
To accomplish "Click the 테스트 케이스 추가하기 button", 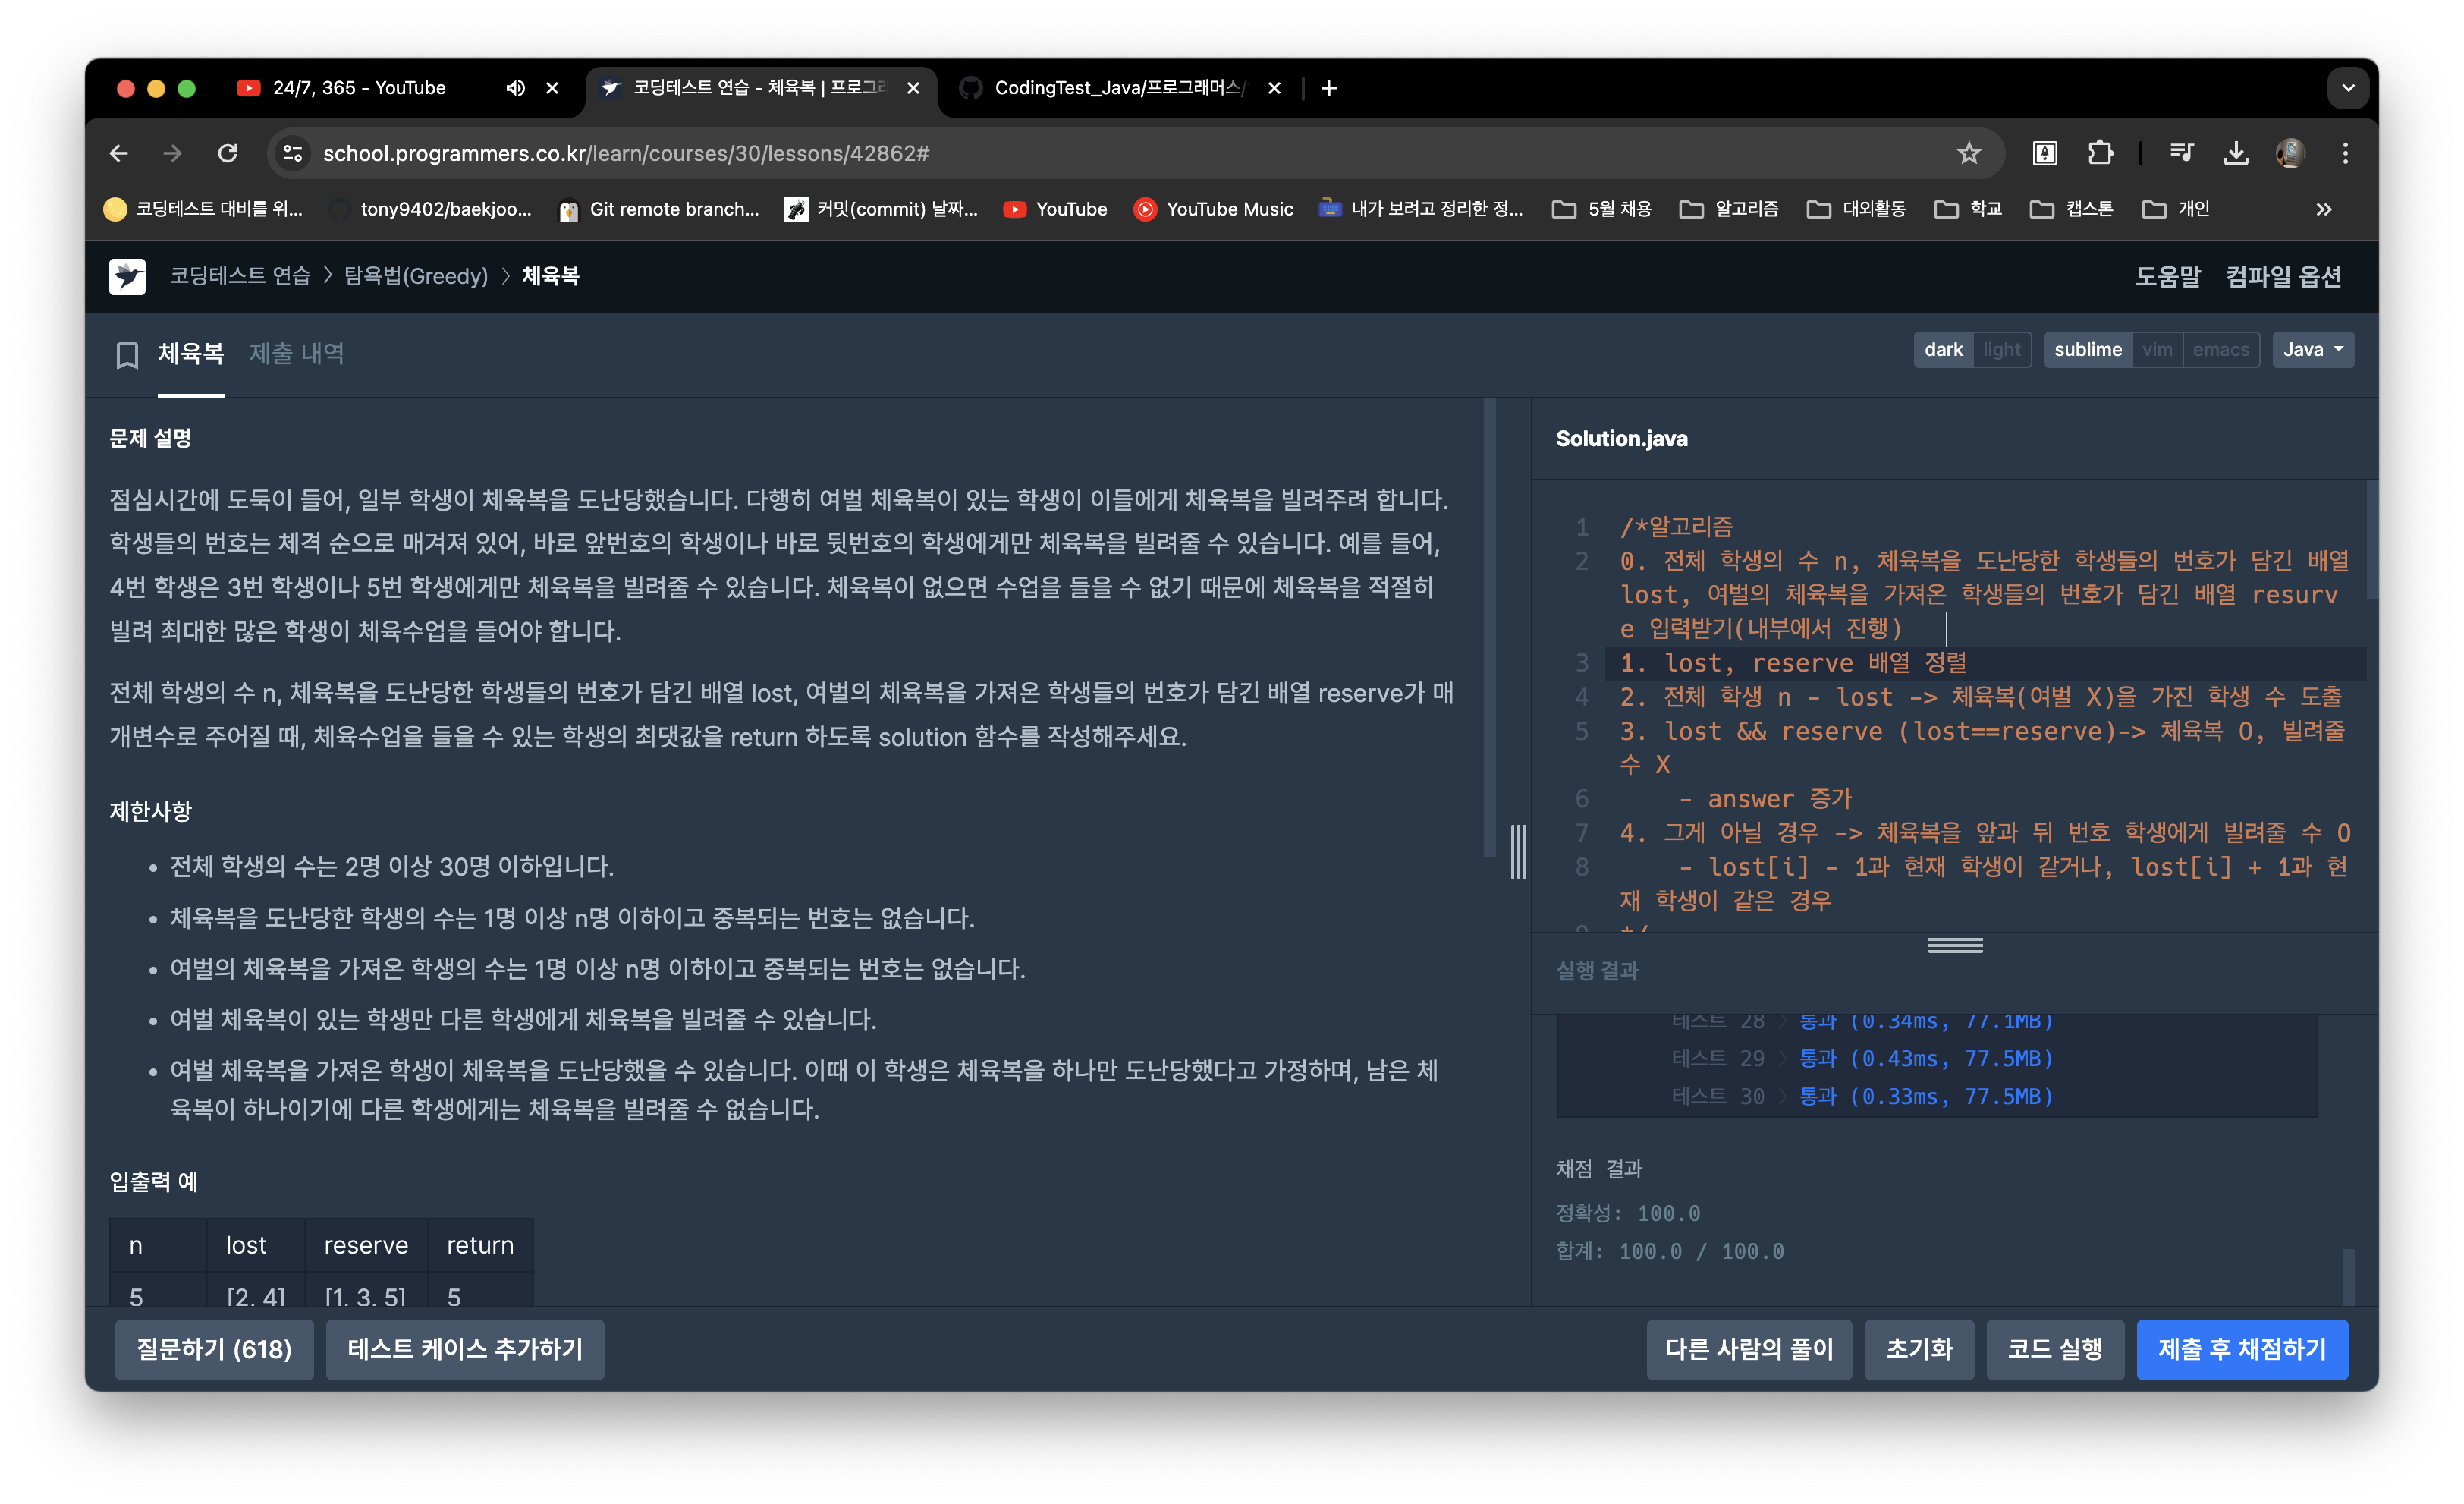I will click(465, 1350).
